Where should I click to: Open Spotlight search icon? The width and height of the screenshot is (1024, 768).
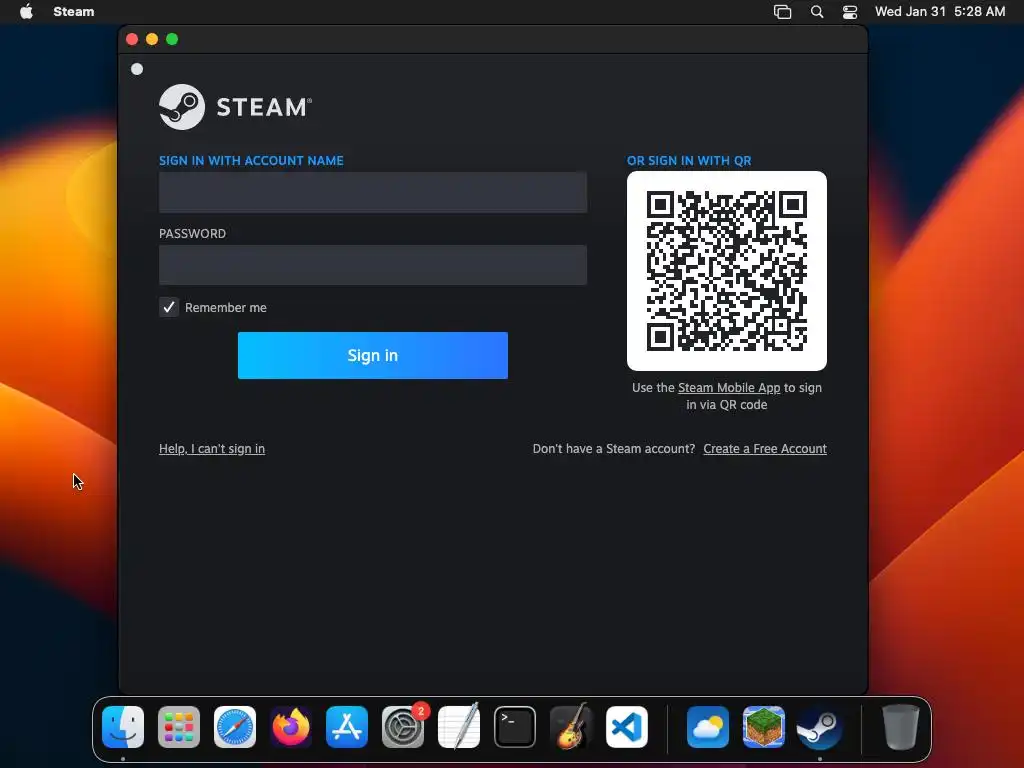point(816,12)
